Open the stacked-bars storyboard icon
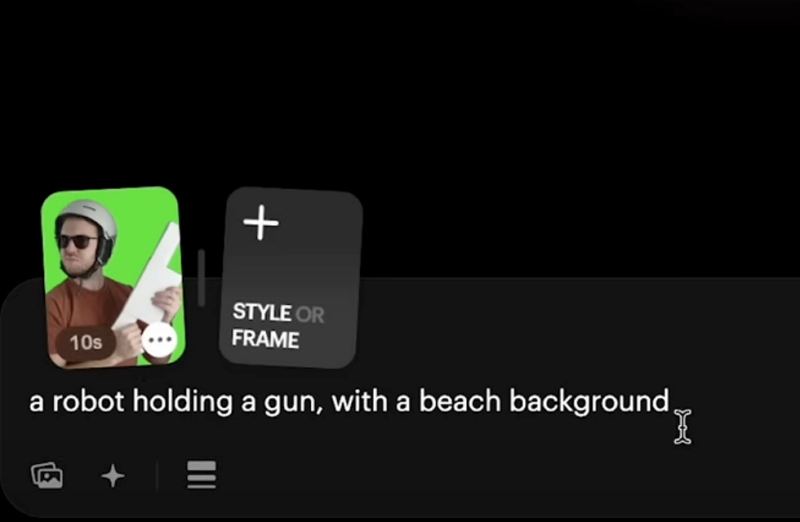This screenshot has width=800, height=522. pos(202,475)
